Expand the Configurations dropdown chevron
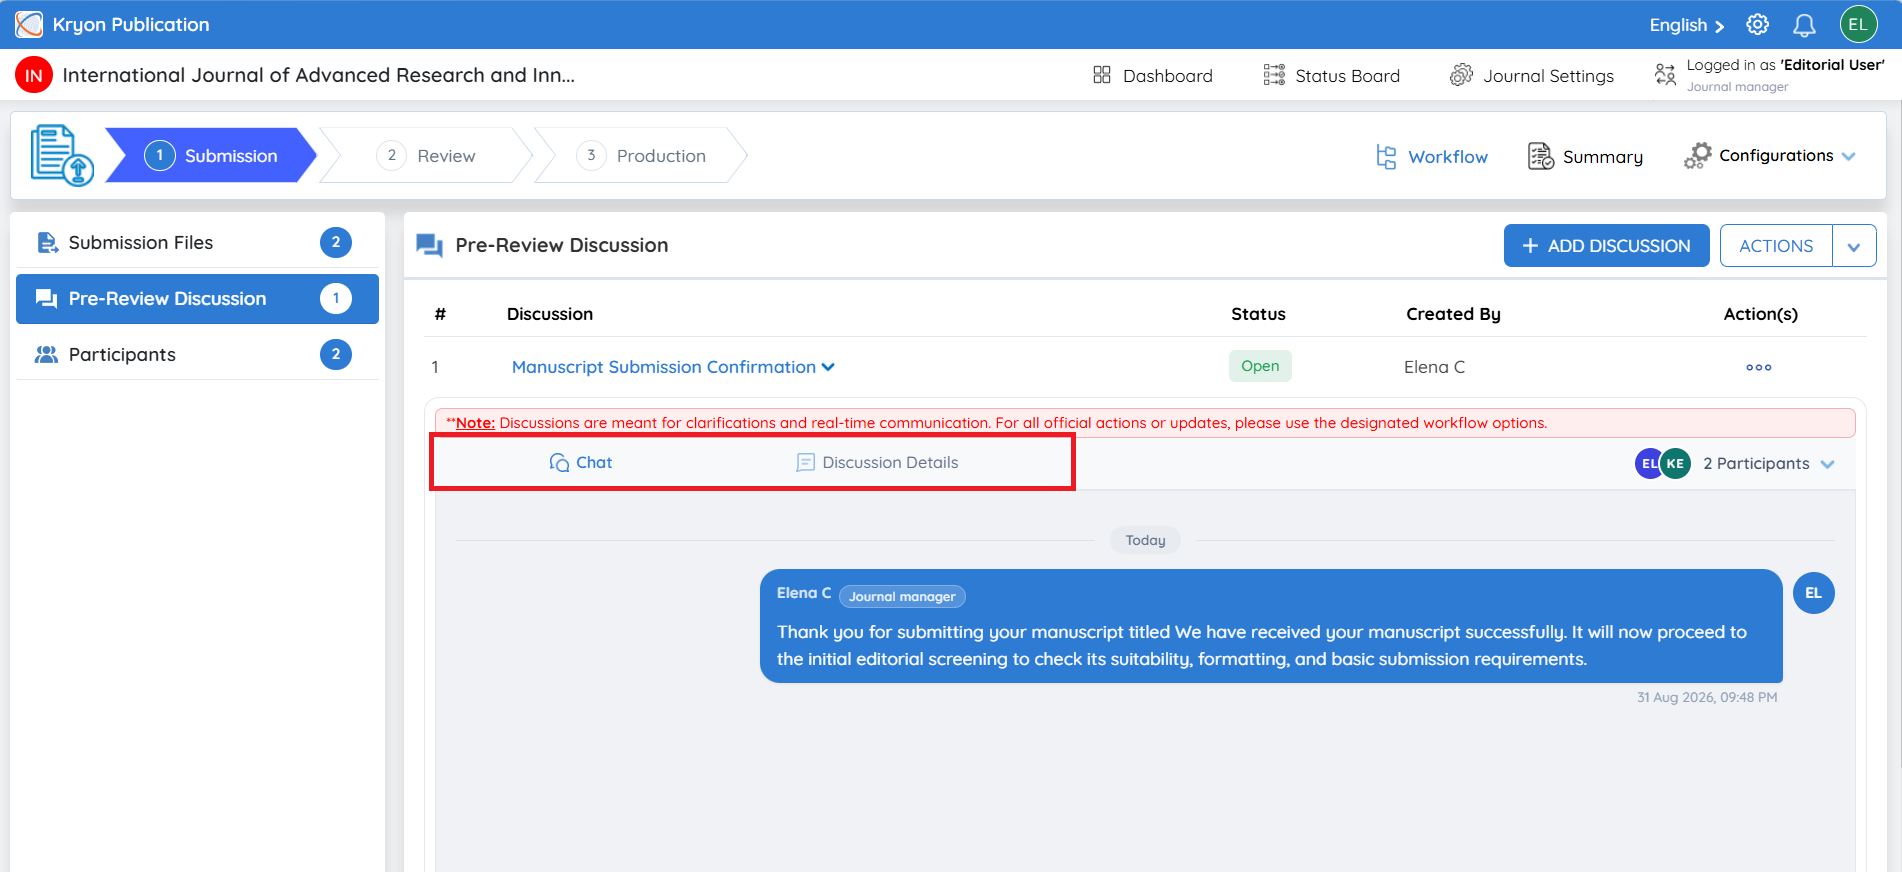Image resolution: width=1902 pixels, height=872 pixels. [1848, 157]
